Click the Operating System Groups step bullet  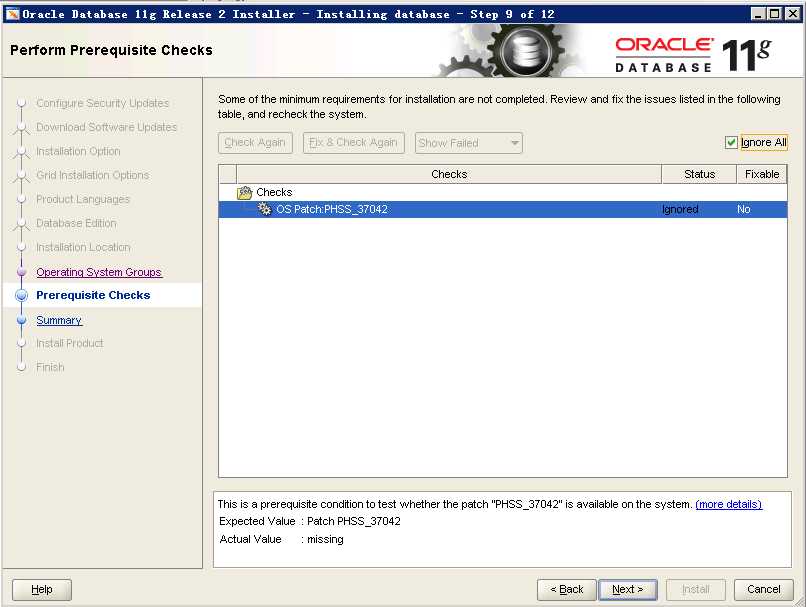coord(22,272)
